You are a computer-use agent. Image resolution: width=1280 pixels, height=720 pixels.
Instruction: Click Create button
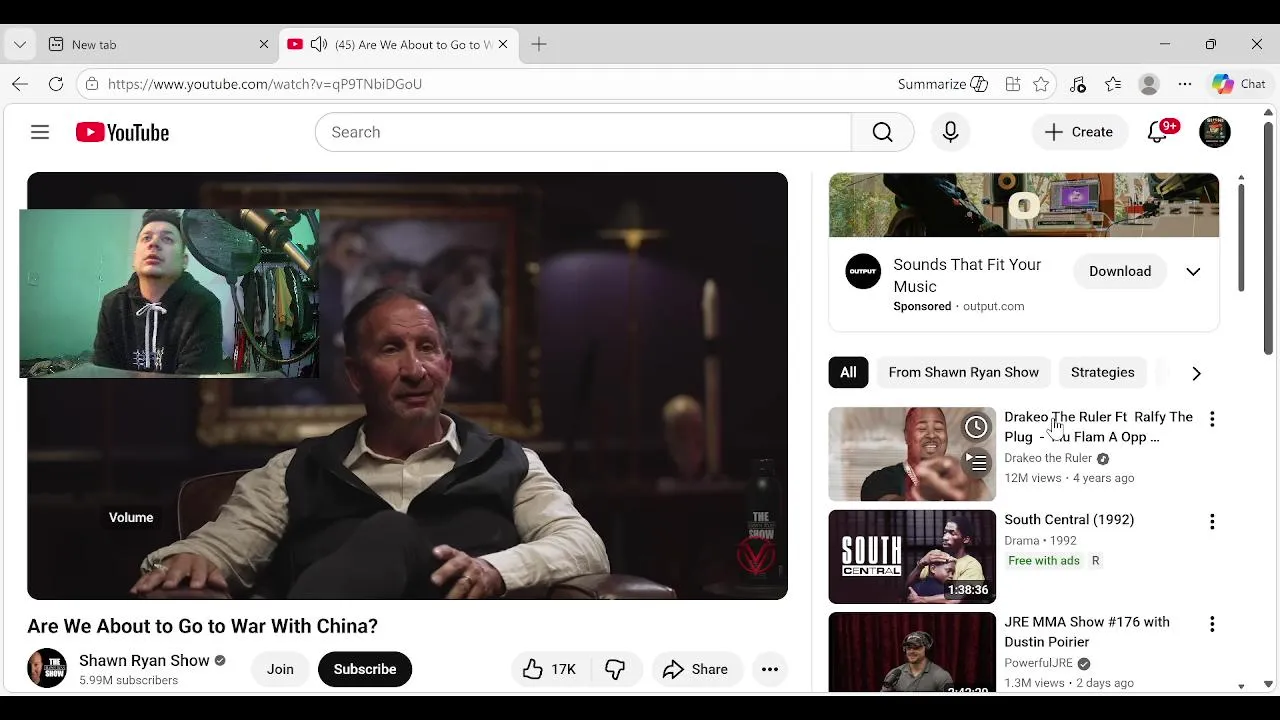1079,132
